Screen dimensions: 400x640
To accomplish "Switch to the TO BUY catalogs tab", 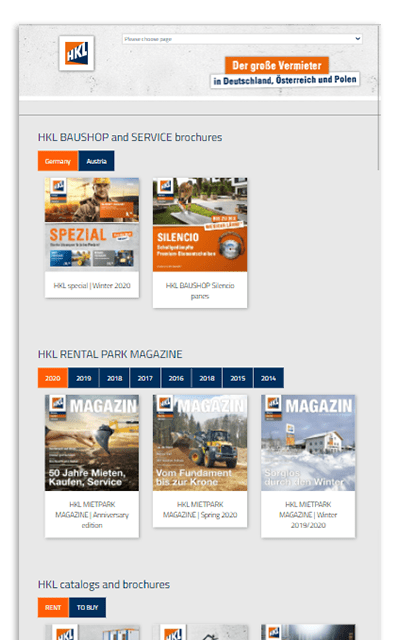I will (x=87, y=607).
